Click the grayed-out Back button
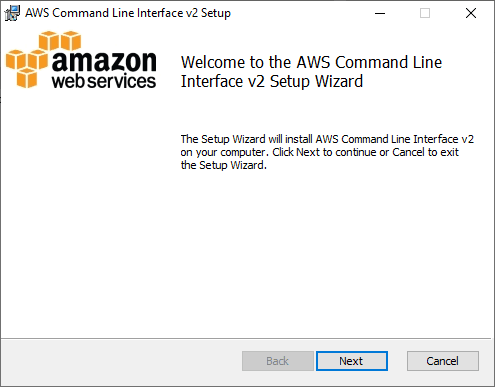This screenshot has width=495, height=387. (278, 361)
